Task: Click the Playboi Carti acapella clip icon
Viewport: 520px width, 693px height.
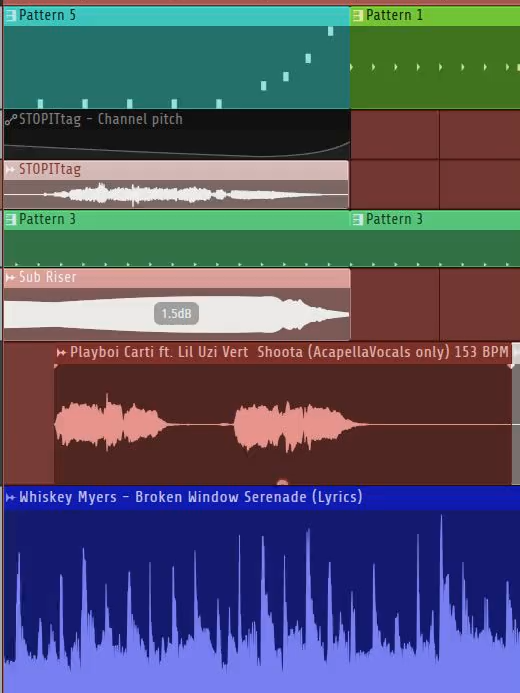Action: pyautogui.click(x=62, y=352)
